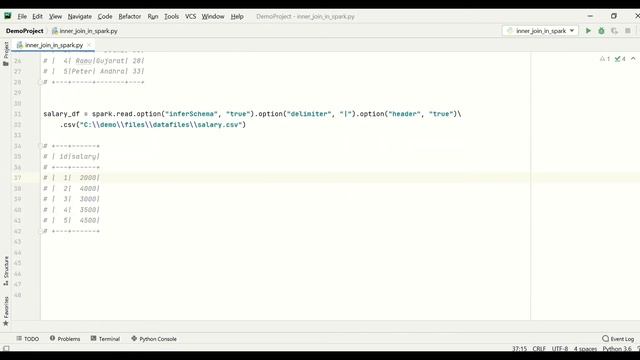Collapse comment block fold at line 42
Screen dimensions: 640x360
pos(40,231)
